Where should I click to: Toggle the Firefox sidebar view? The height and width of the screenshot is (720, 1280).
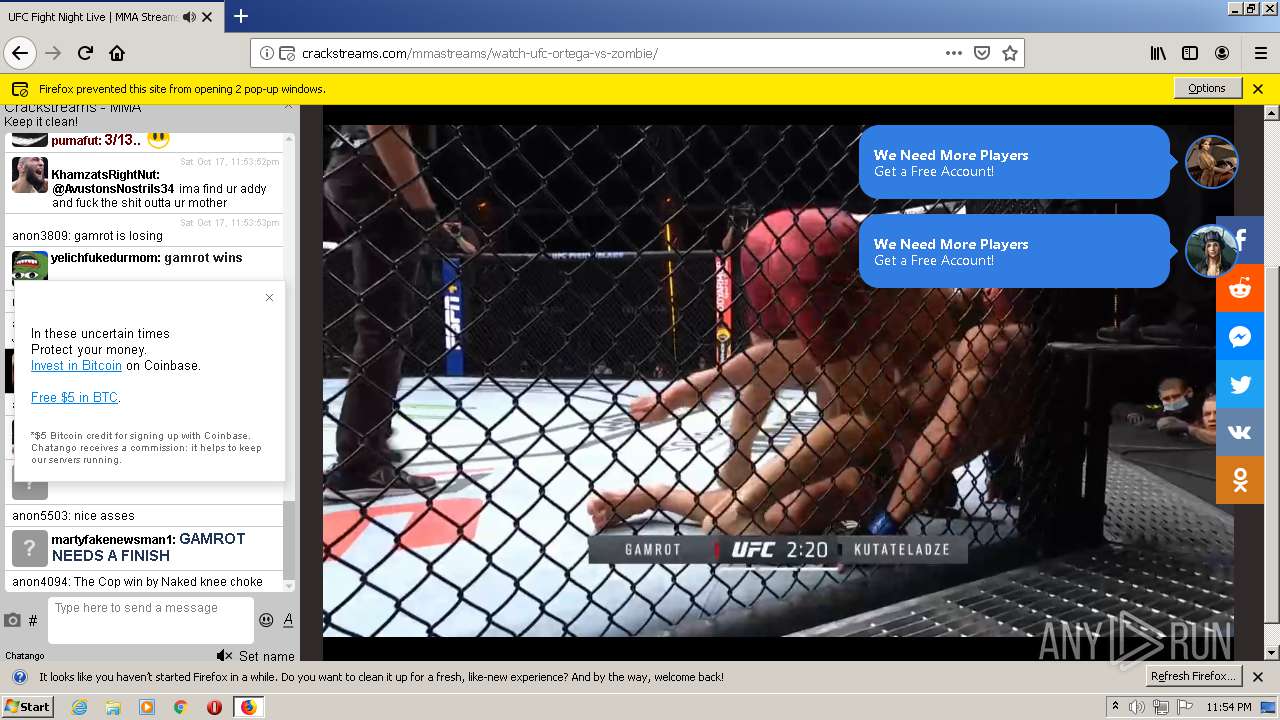(1190, 53)
